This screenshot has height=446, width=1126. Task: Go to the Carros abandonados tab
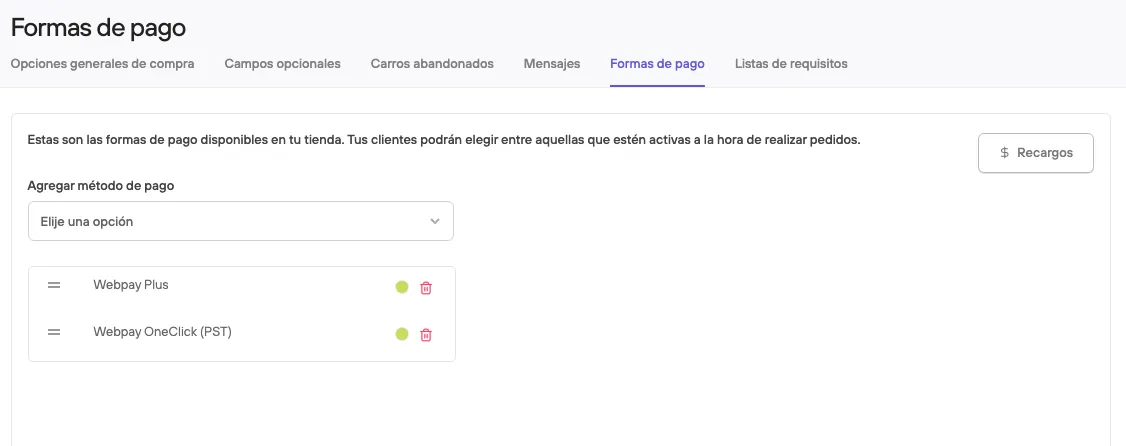coord(432,63)
